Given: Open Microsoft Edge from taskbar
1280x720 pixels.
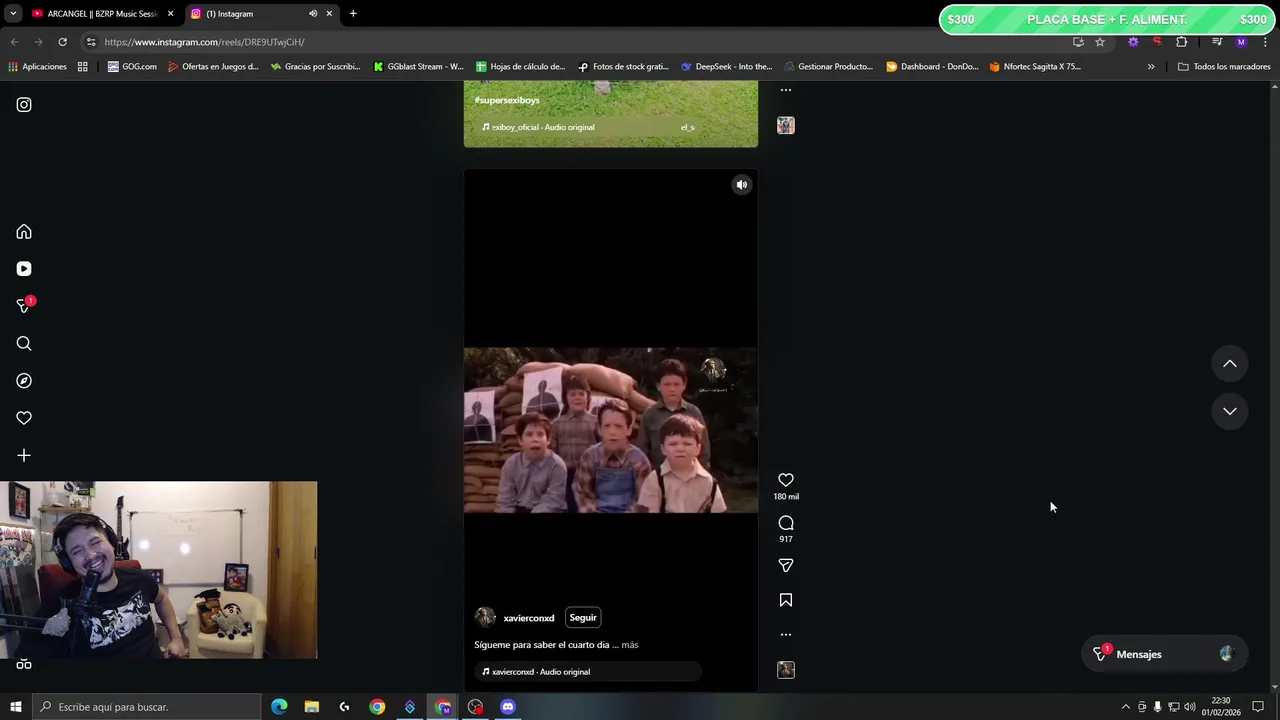Looking at the screenshot, I should coord(279,707).
